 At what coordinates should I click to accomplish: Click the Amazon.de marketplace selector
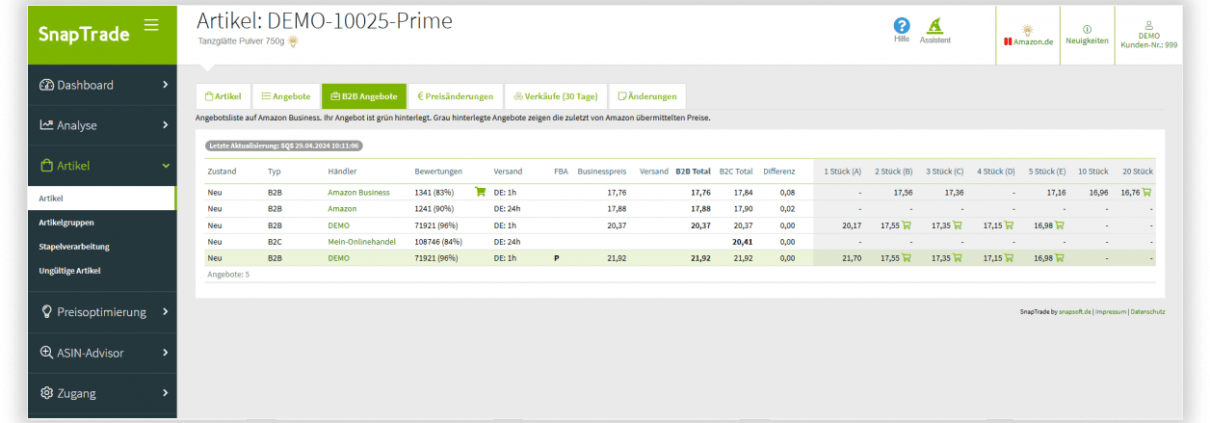tap(1028, 41)
